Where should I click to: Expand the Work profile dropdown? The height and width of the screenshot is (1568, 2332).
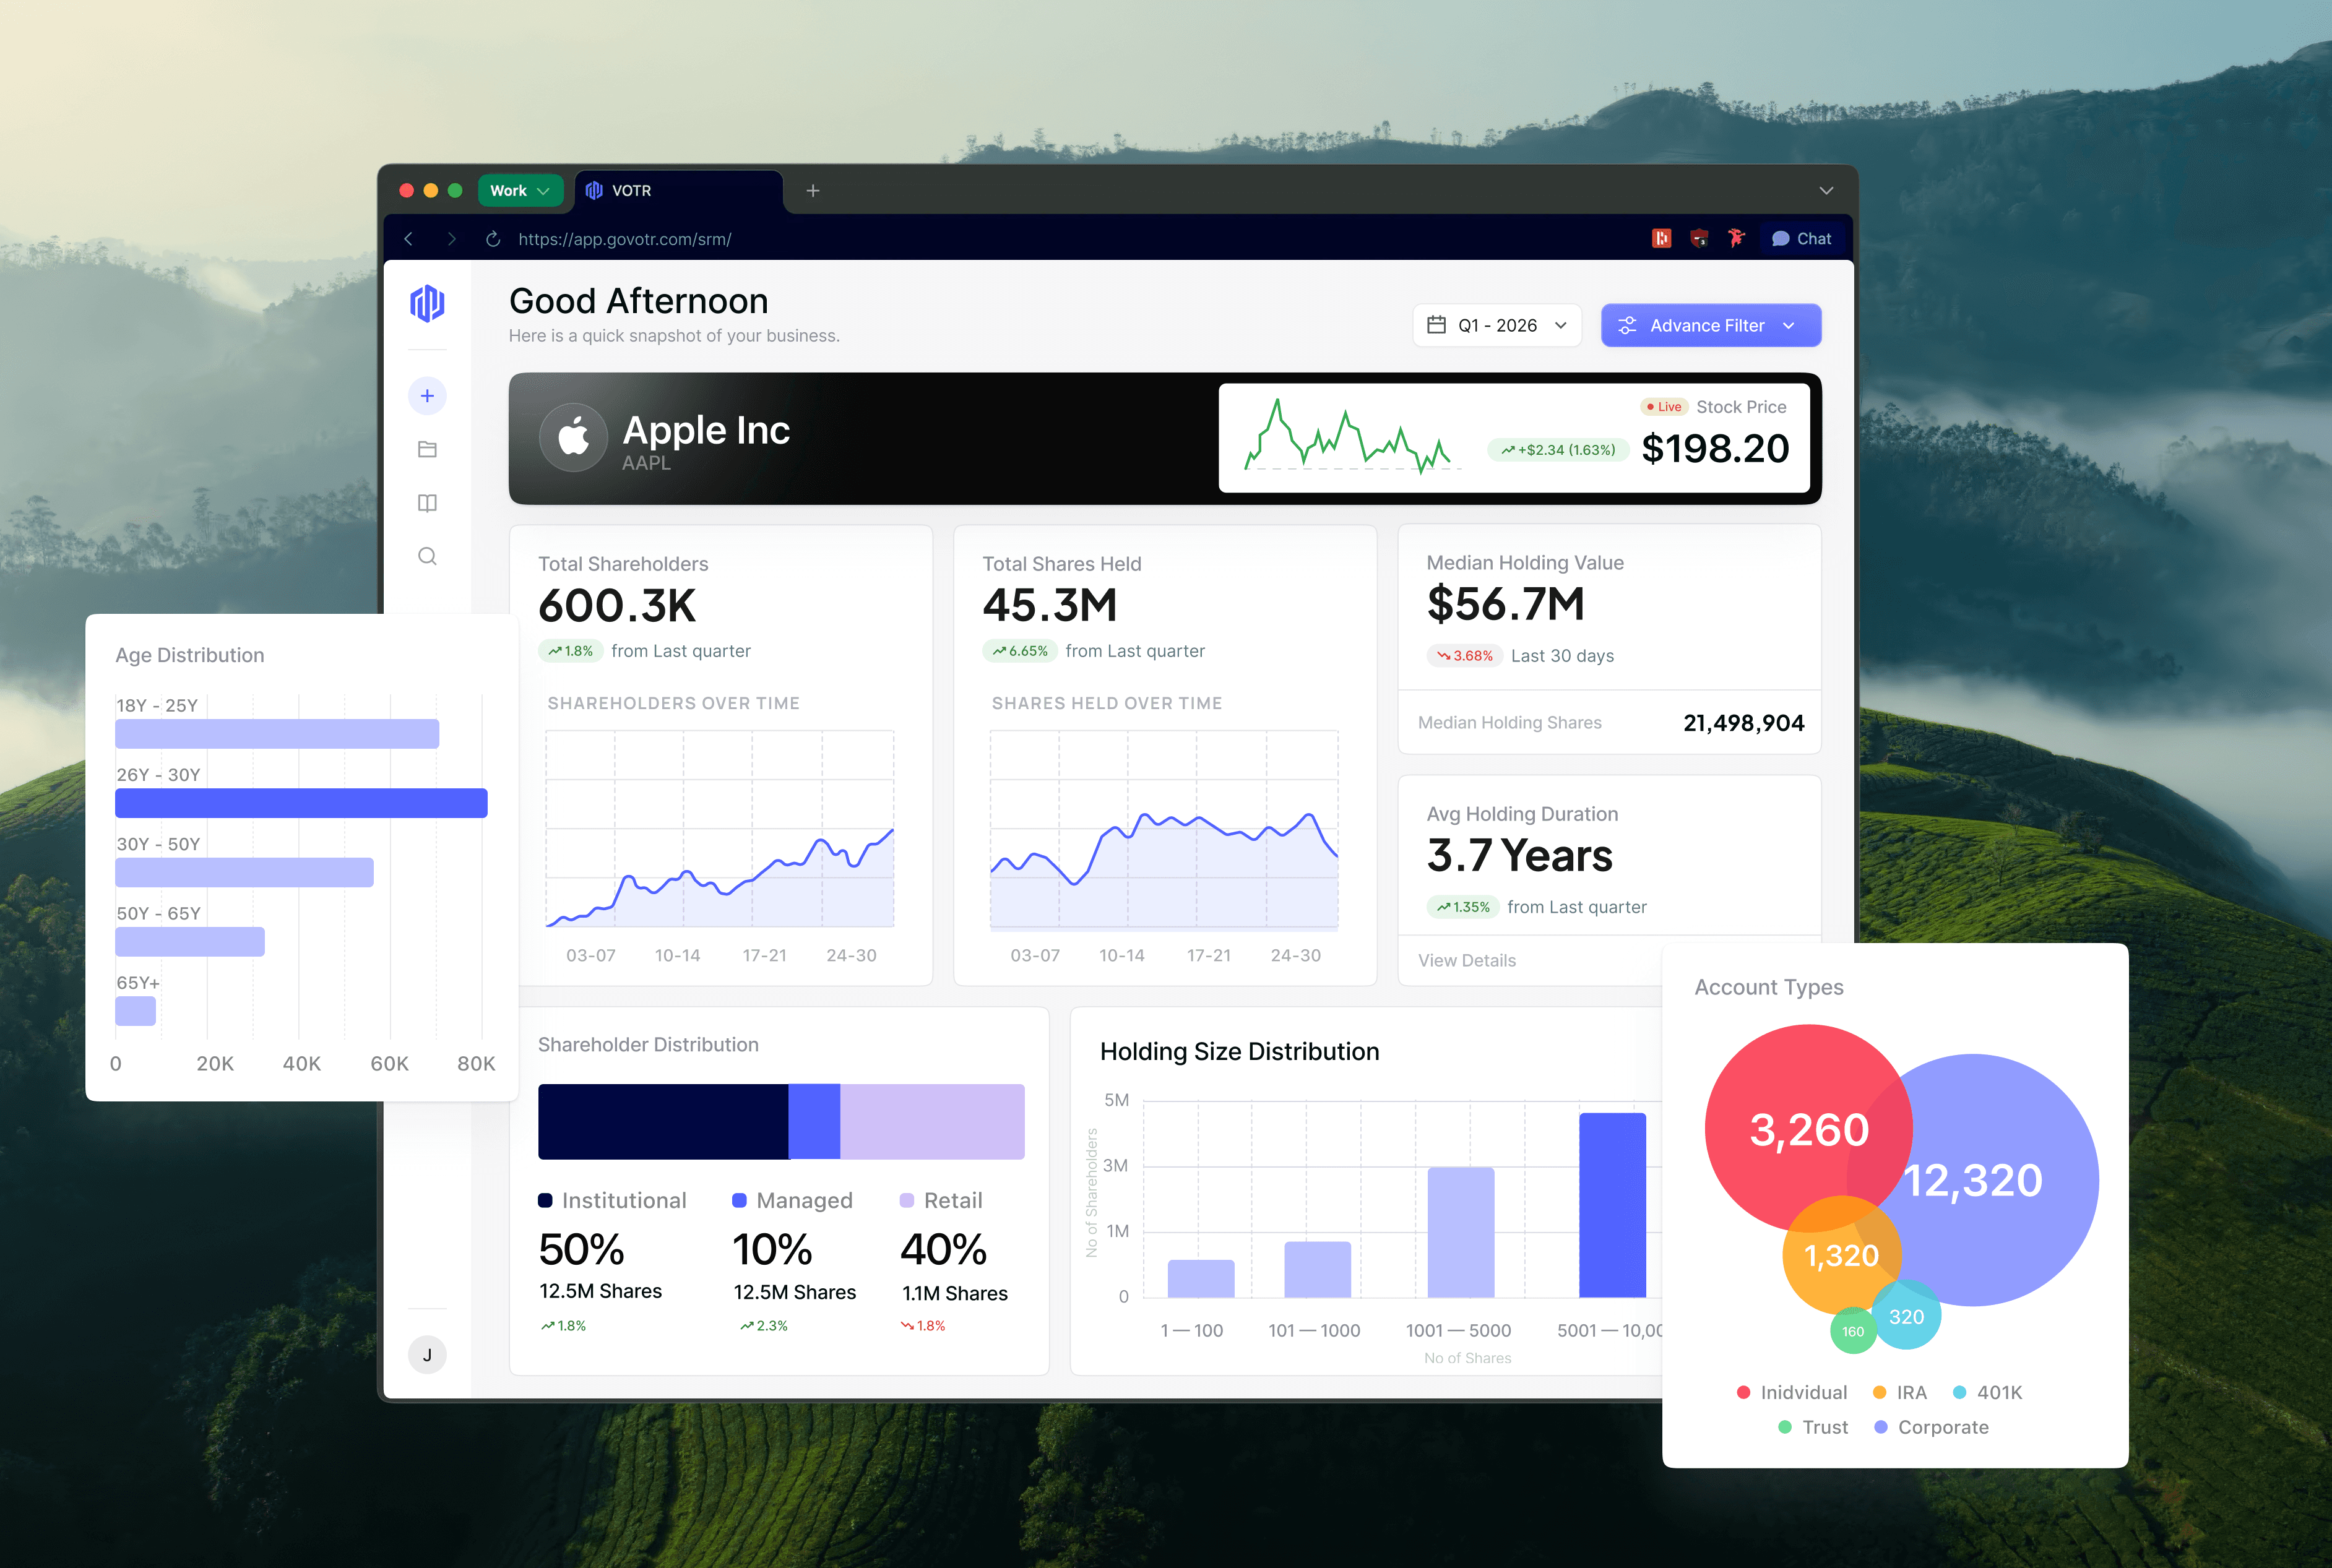(x=520, y=190)
